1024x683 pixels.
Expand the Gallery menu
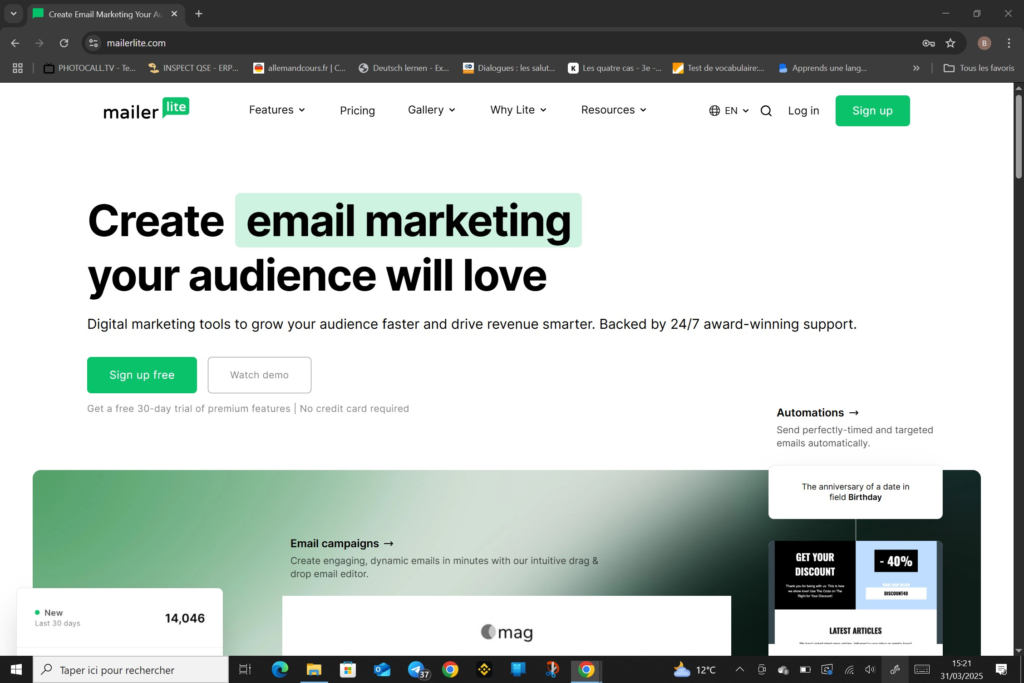tap(432, 110)
